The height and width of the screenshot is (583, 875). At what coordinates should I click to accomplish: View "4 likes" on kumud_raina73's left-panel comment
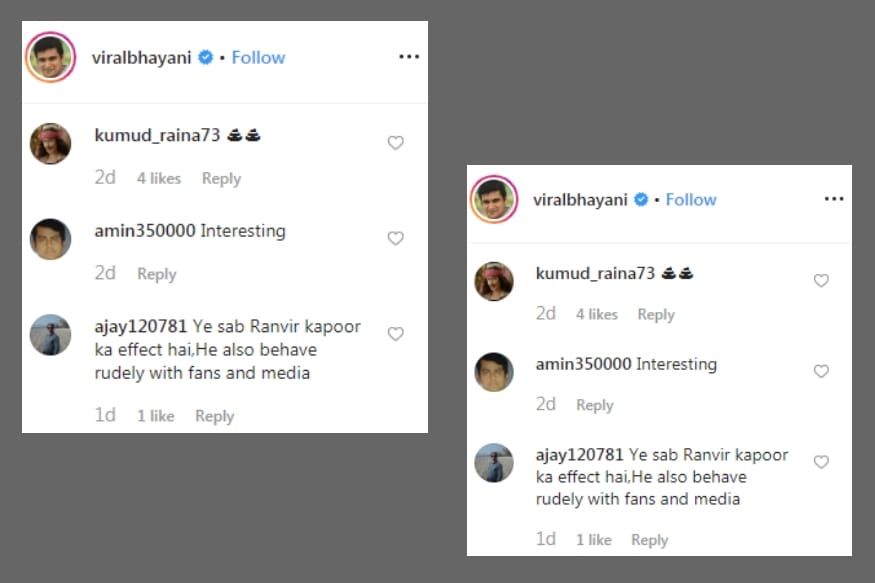point(158,178)
